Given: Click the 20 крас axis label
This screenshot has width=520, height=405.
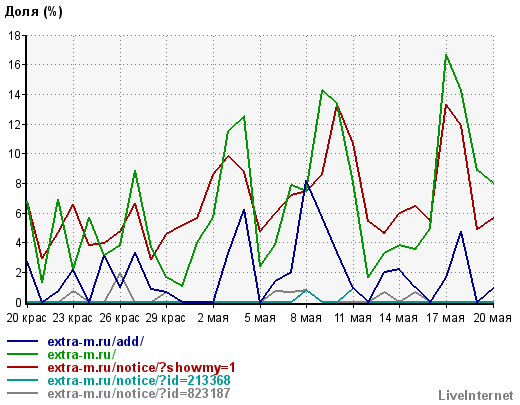Looking at the screenshot, I should click(x=26, y=318).
